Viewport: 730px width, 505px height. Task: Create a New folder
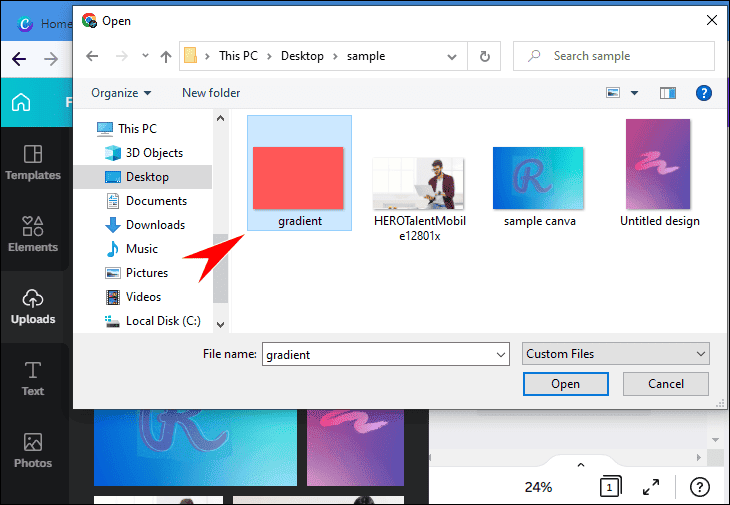coord(211,93)
